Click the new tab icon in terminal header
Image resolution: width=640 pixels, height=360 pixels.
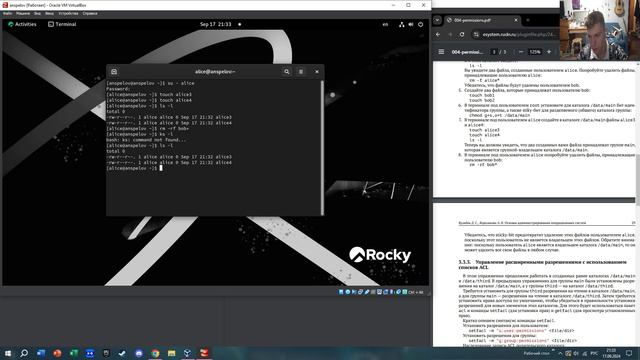click(x=114, y=71)
